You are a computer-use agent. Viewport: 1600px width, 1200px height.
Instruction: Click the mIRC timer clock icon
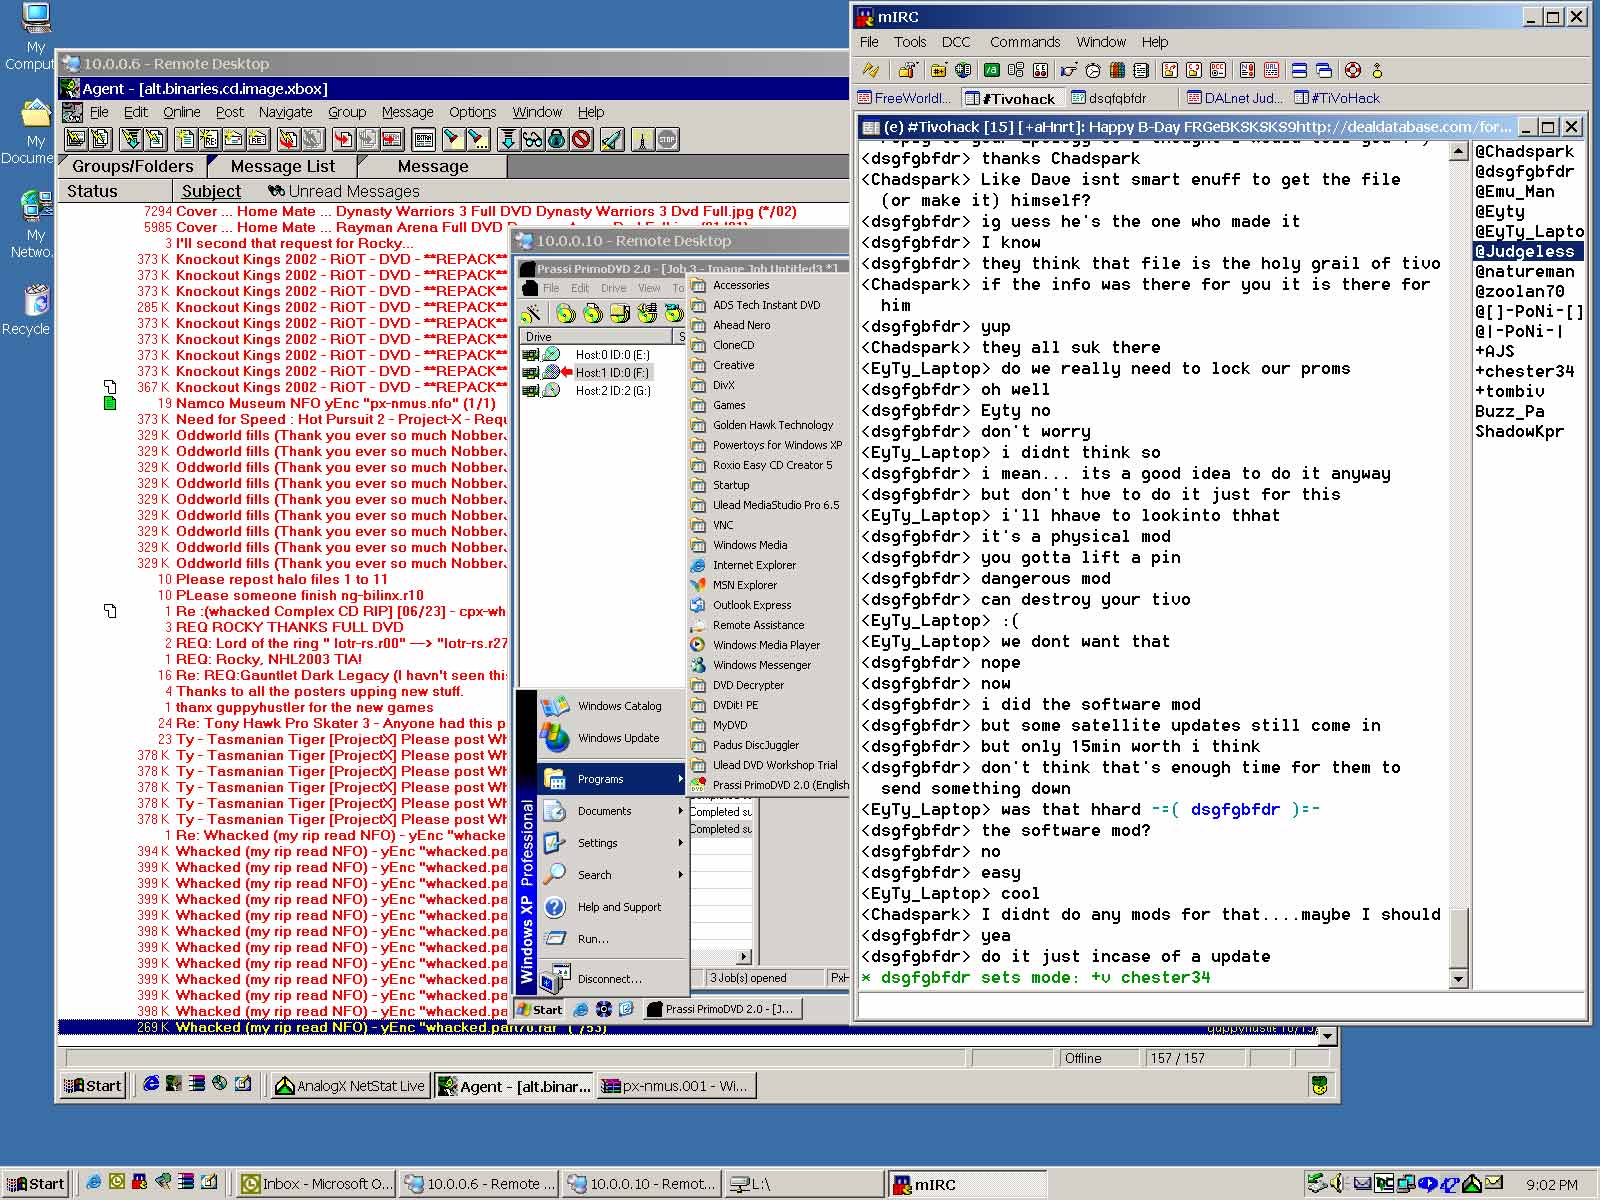tap(1093, 70)
